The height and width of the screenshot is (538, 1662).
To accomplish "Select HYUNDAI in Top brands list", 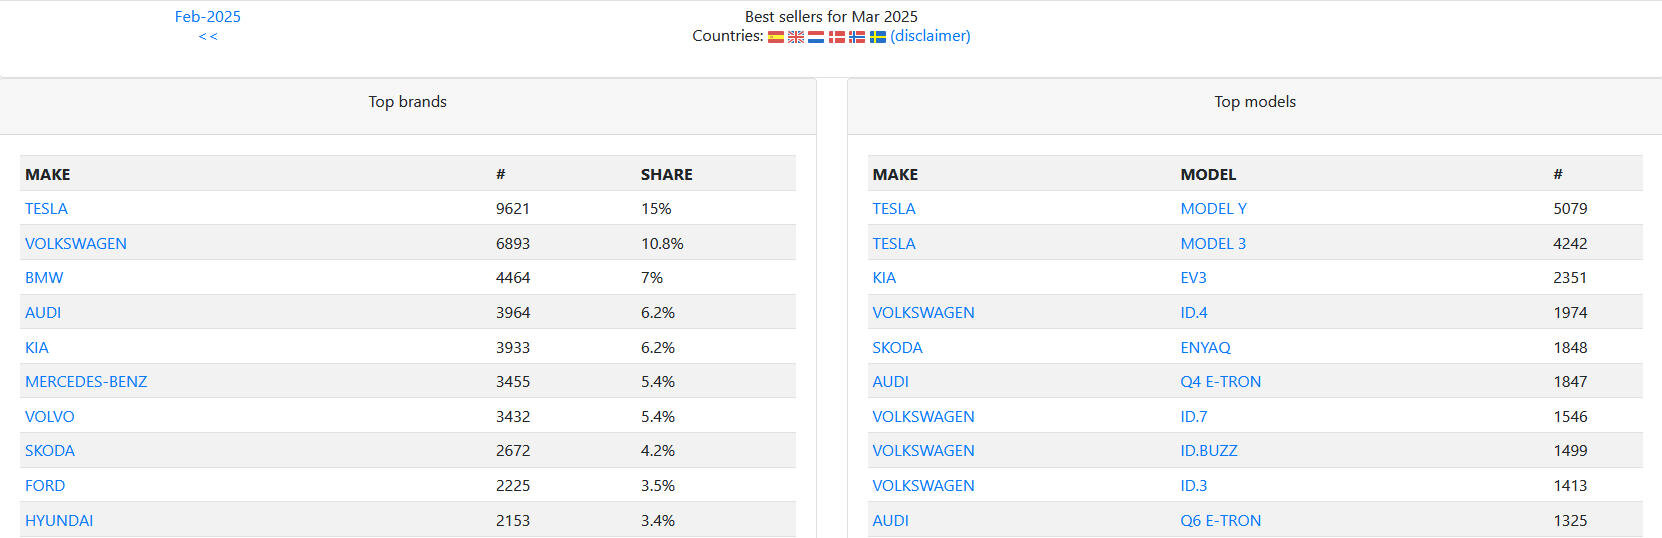I will click(x=59, y=520).
